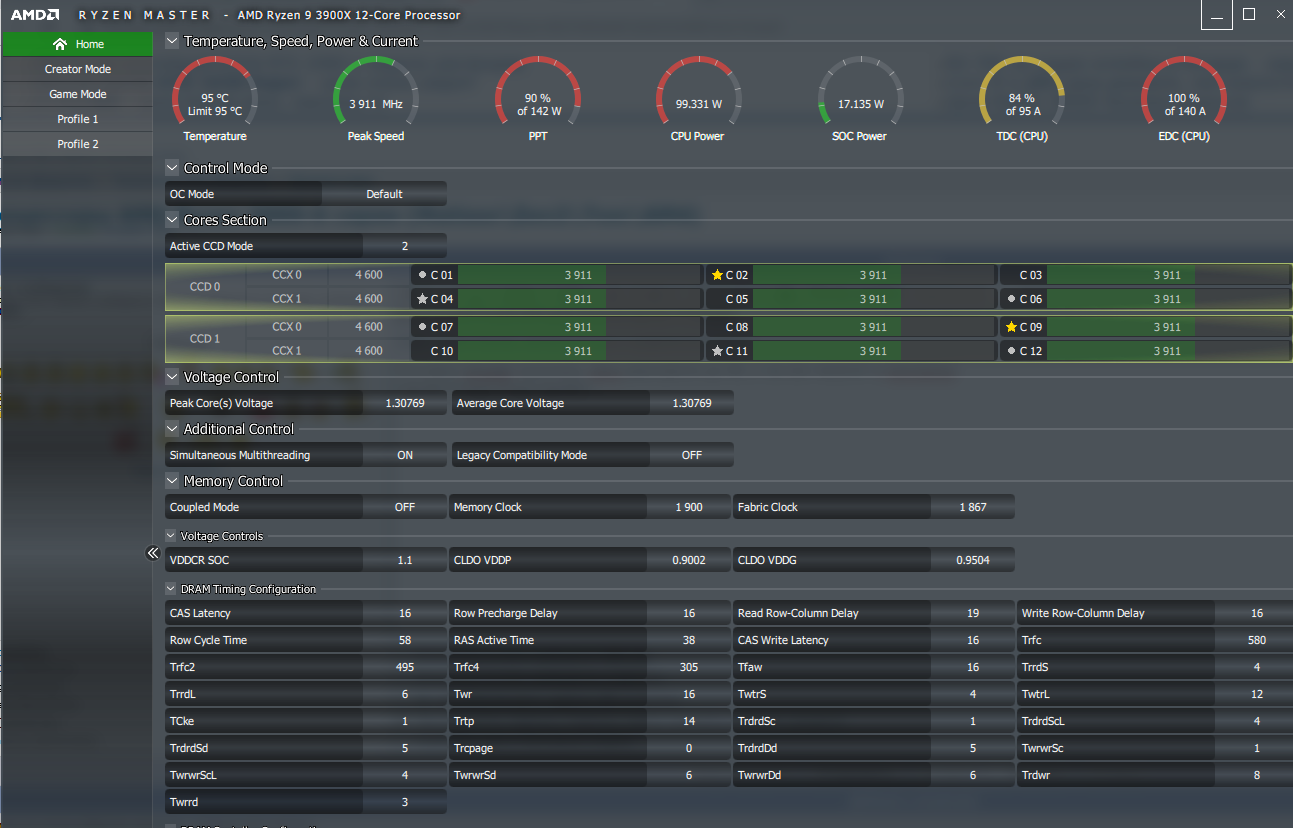Select the Game Mode tab
The width and height of the screenshot is (1293, 828).
click(x=77, y=94)
